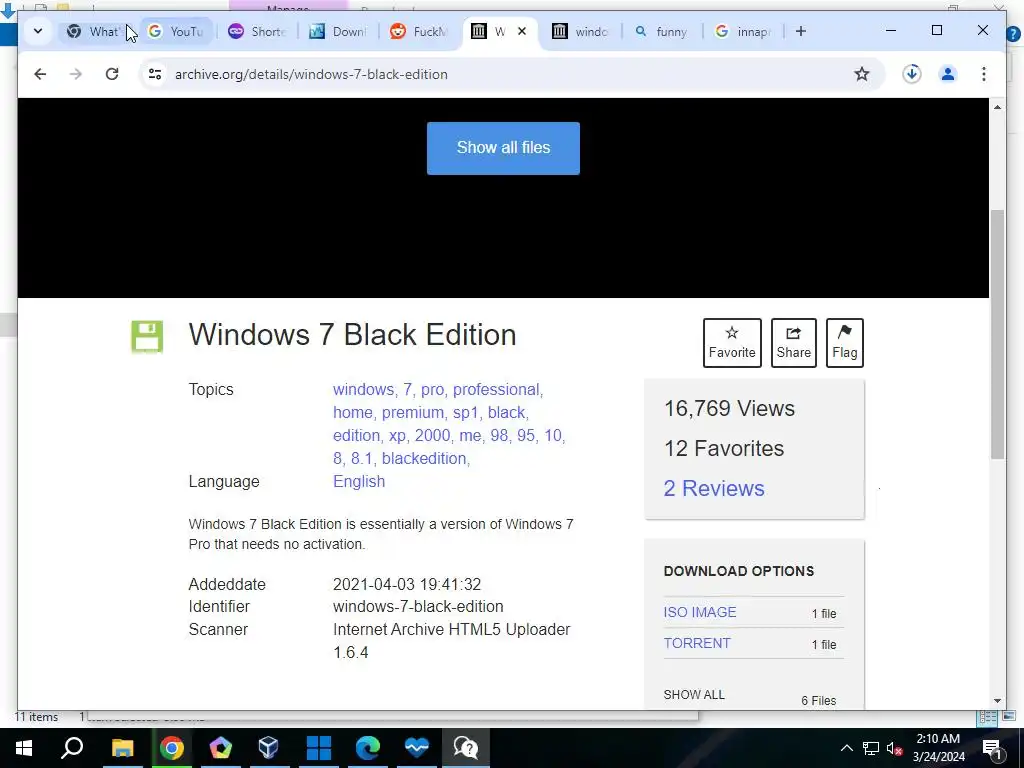The width and height of the screenshot is (1024, 768).
Task: Open Chrome downloads icon
Action: [x=912, y=74]
